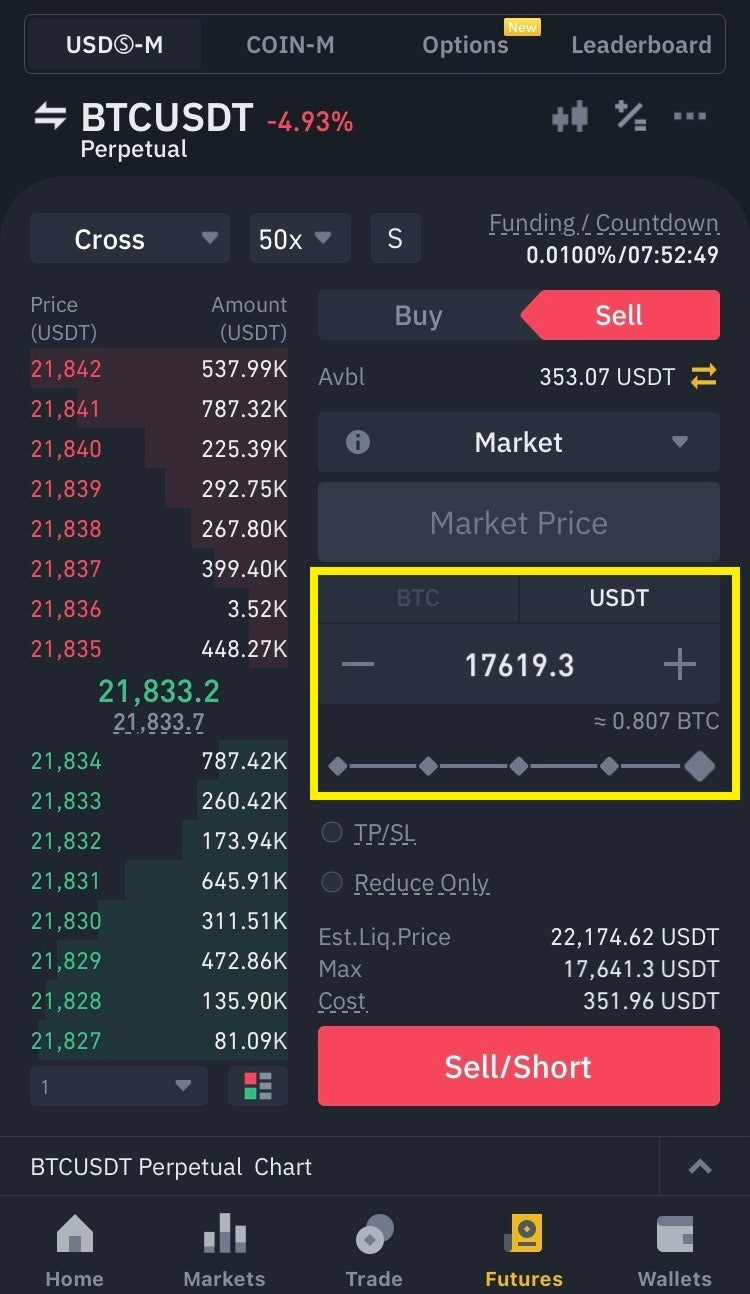750x1294 pixels.
Task: Go to the Wallets section
Action: coord(674,1251)
